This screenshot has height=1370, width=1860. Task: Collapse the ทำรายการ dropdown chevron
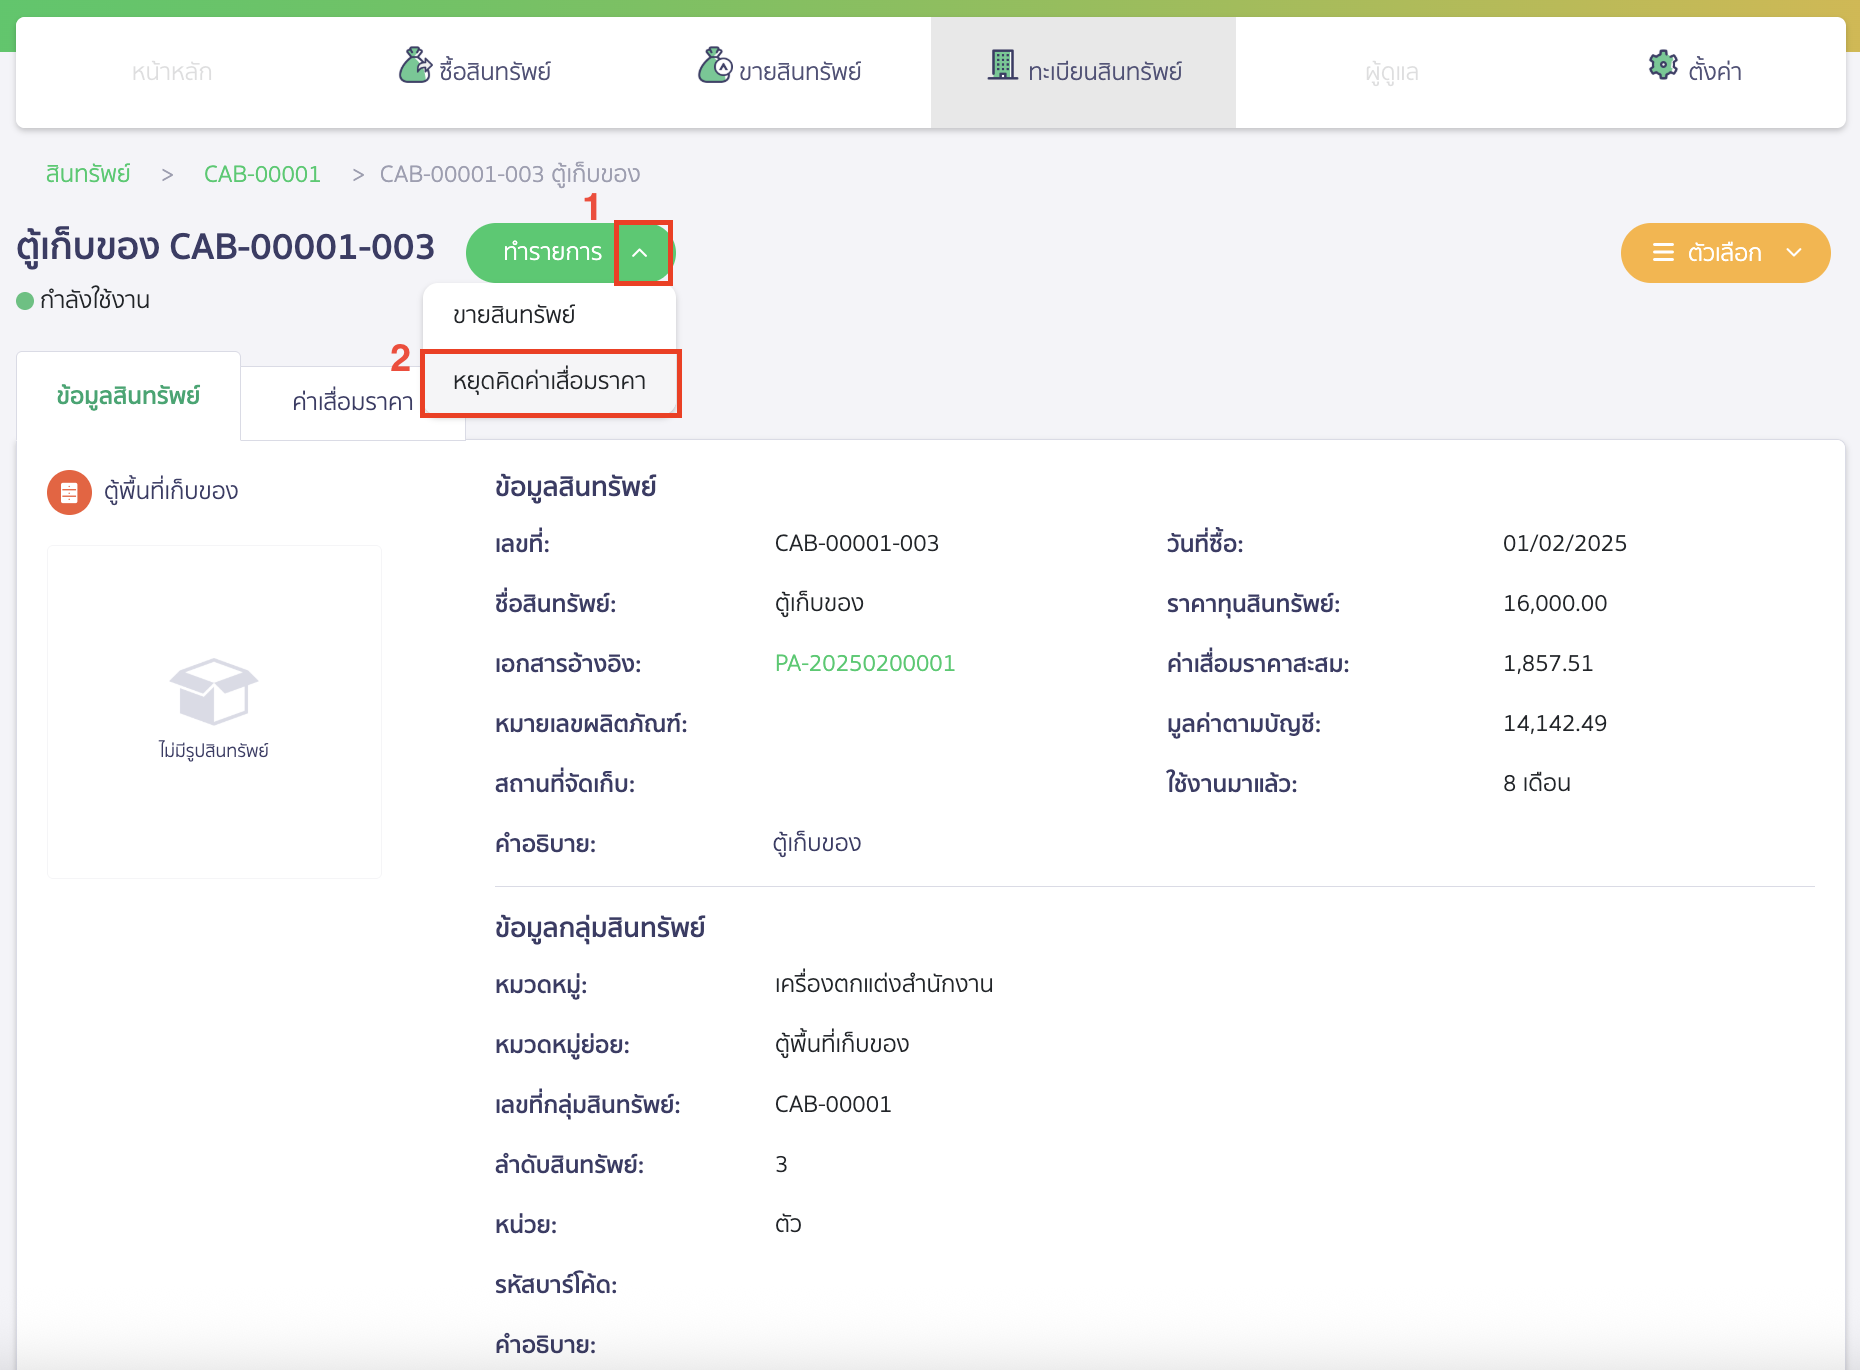coord(641,253)
